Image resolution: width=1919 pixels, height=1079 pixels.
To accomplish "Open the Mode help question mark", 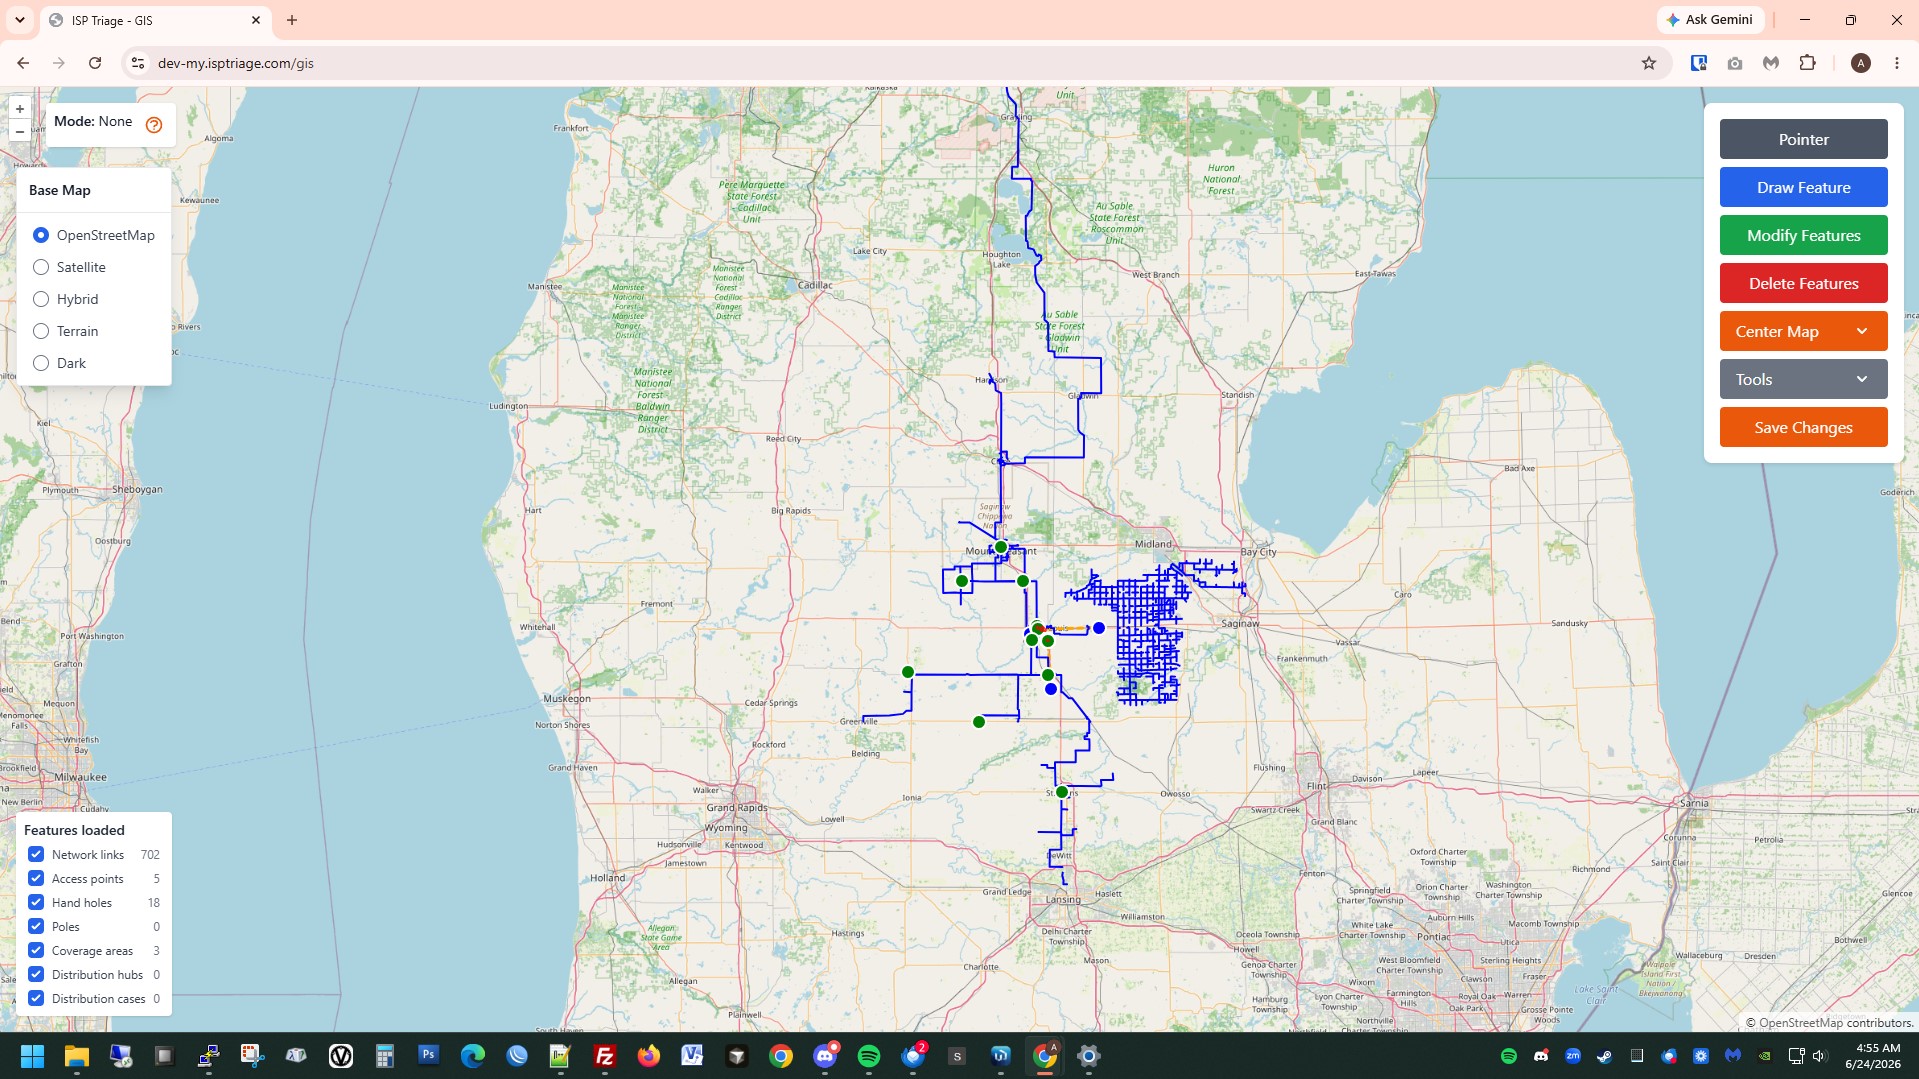I will tap(154, 125).
